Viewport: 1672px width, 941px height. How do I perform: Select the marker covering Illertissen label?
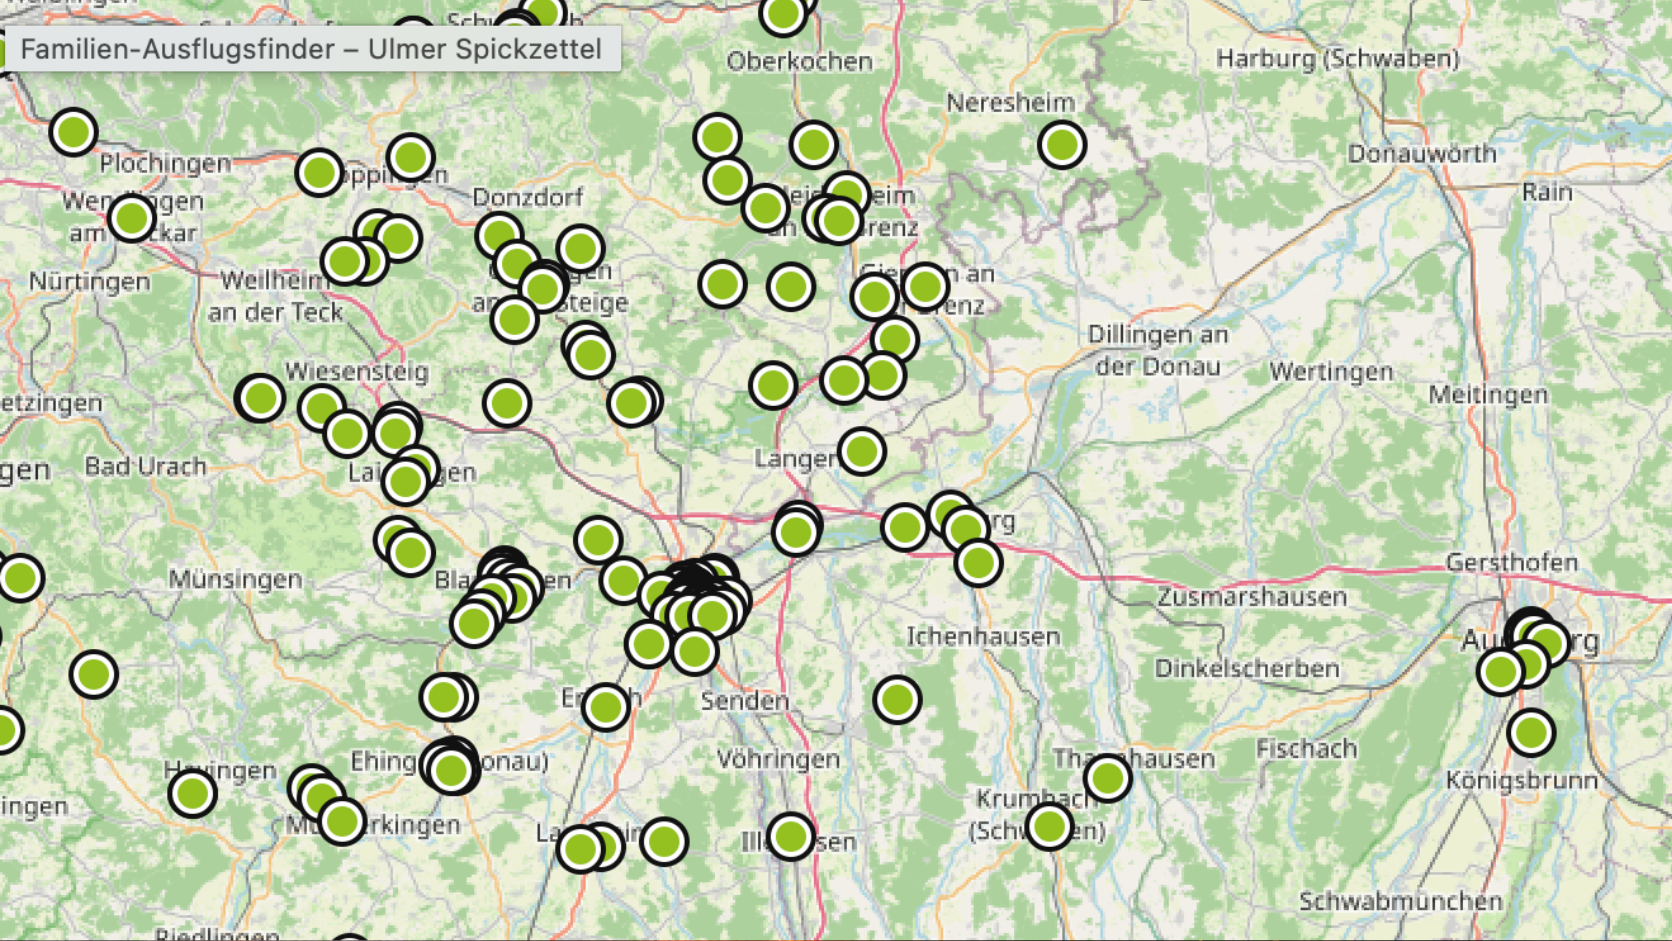tap(790, 836)
